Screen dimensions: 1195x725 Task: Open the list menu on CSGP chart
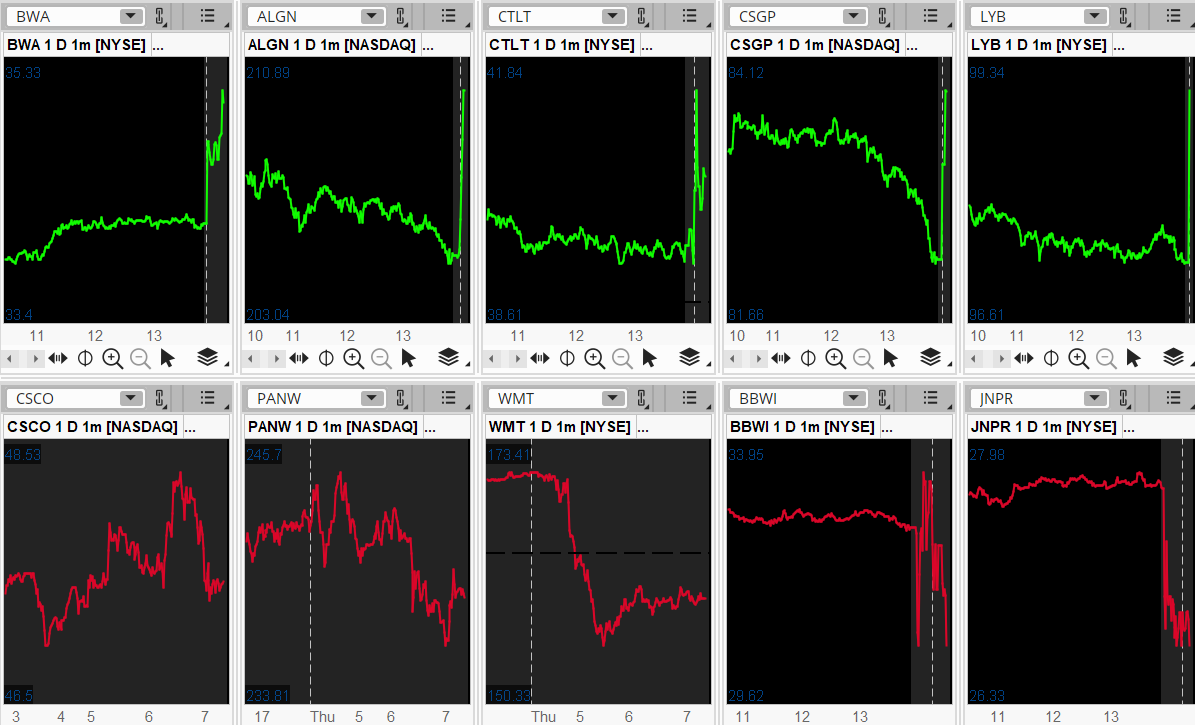(930, 16)
